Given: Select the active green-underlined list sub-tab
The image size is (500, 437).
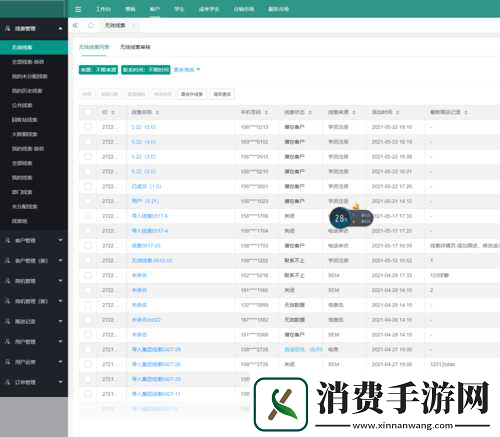Looking at the screenshot, I should (94, 47).
